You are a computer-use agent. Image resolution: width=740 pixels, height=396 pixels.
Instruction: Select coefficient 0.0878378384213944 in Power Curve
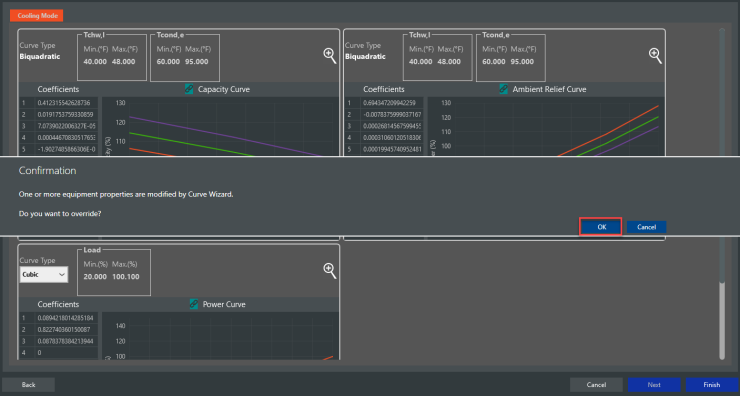pyautogui.click(x=66, y=341)
